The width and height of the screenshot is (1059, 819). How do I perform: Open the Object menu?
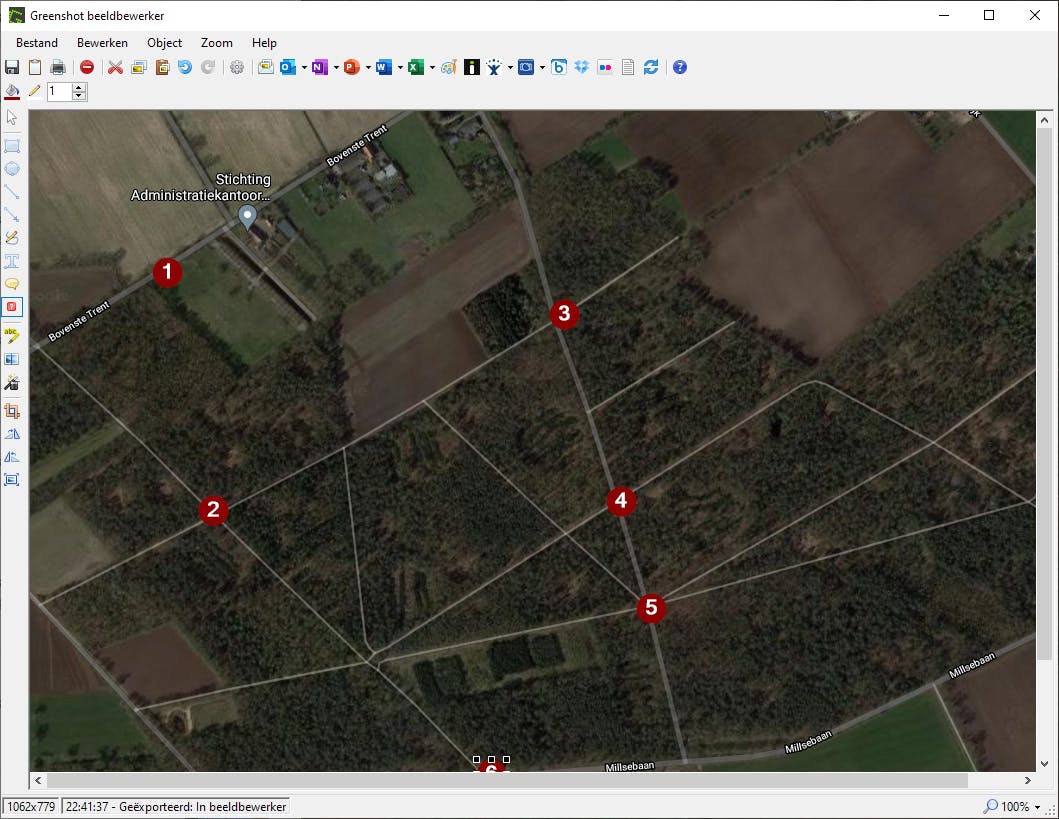[164, 43]
